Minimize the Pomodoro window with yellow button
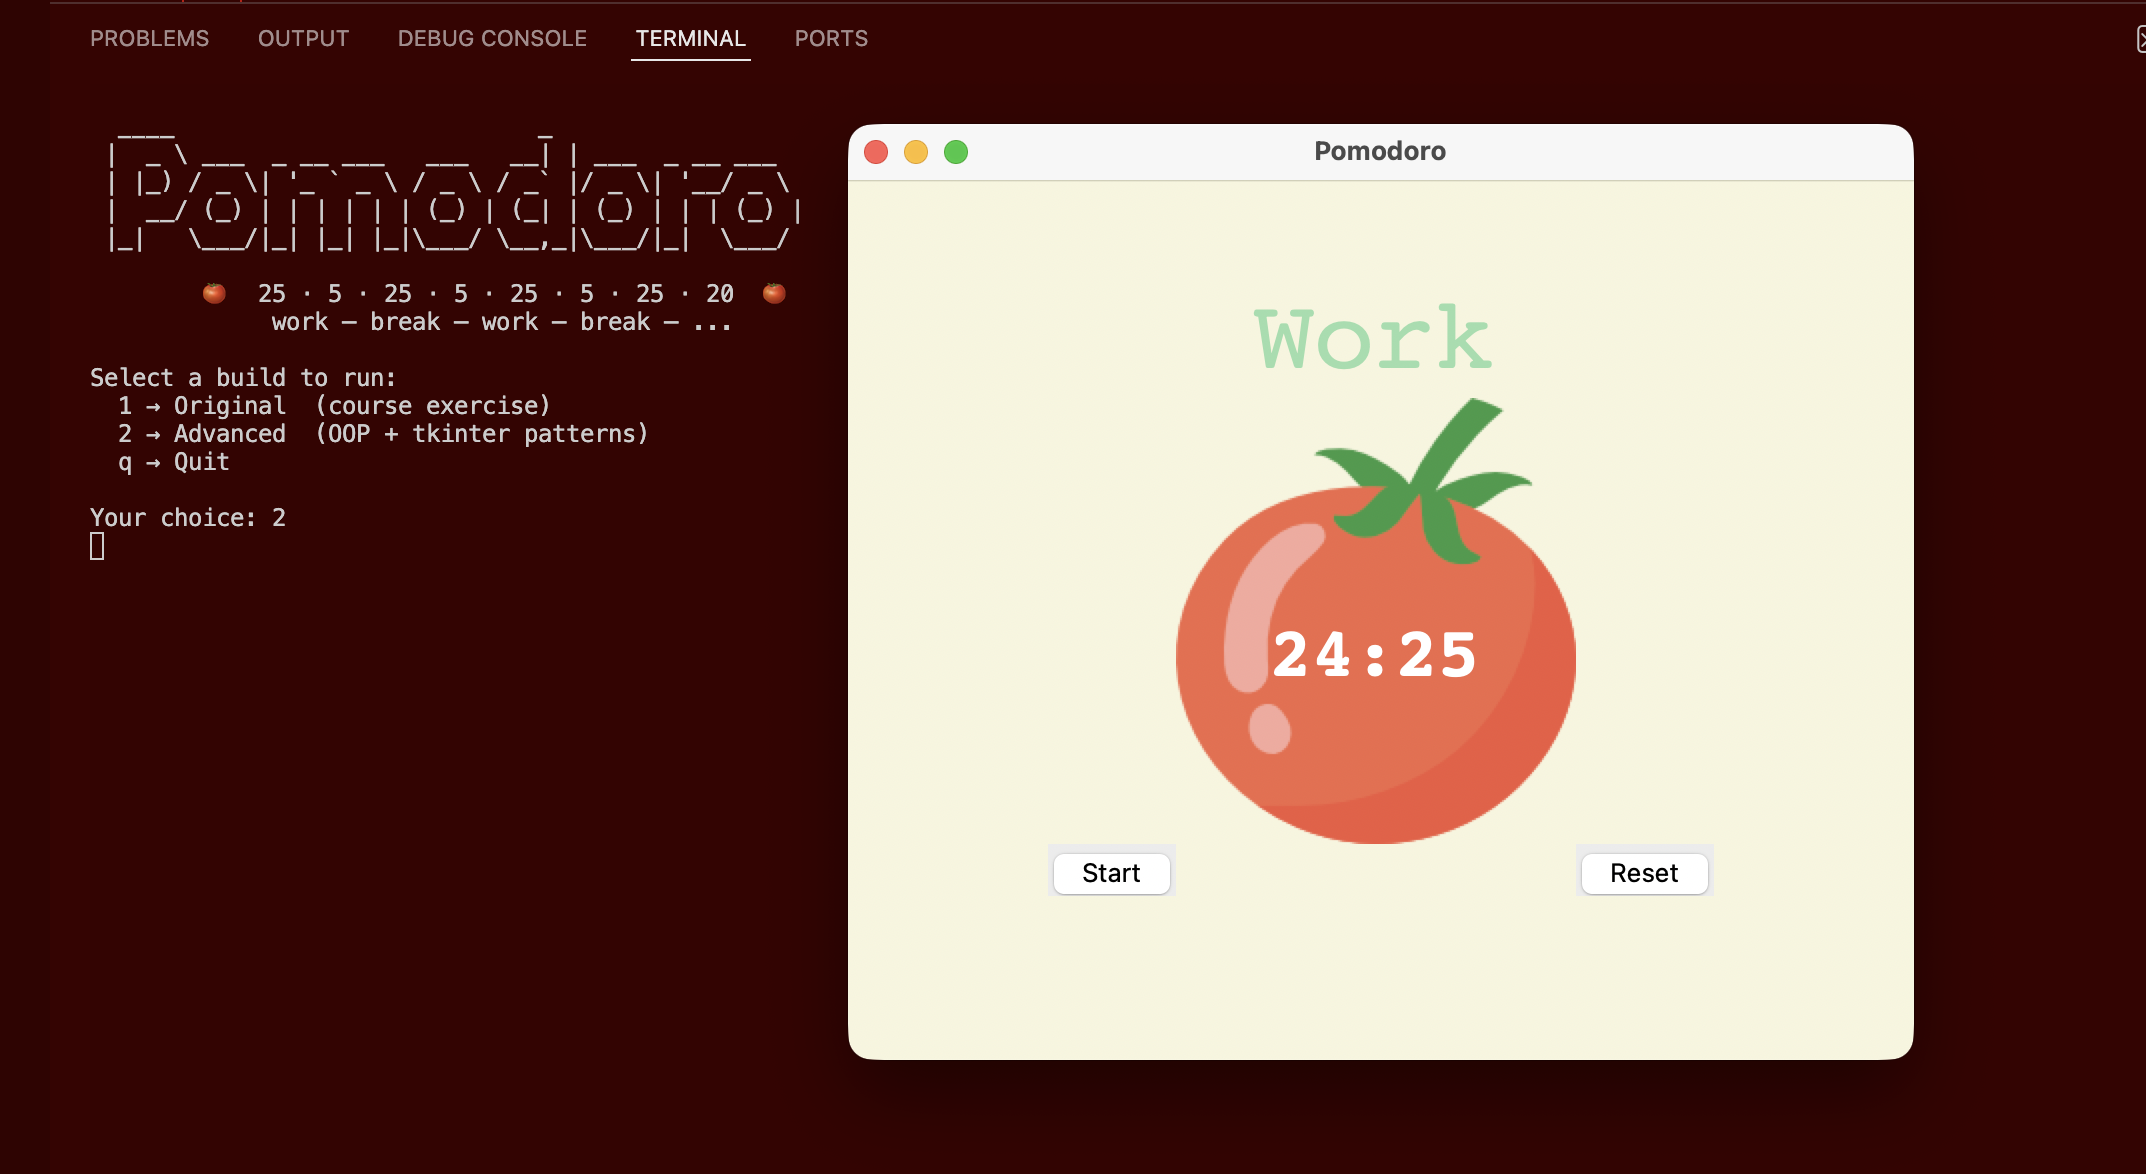This screenshot has width=2146, height=1174. (x=916, y=152)
